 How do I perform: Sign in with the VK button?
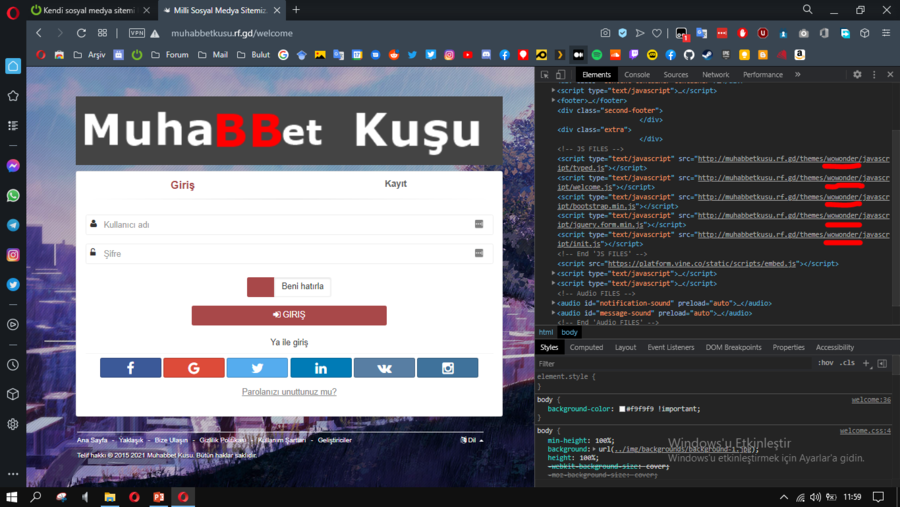384,367
